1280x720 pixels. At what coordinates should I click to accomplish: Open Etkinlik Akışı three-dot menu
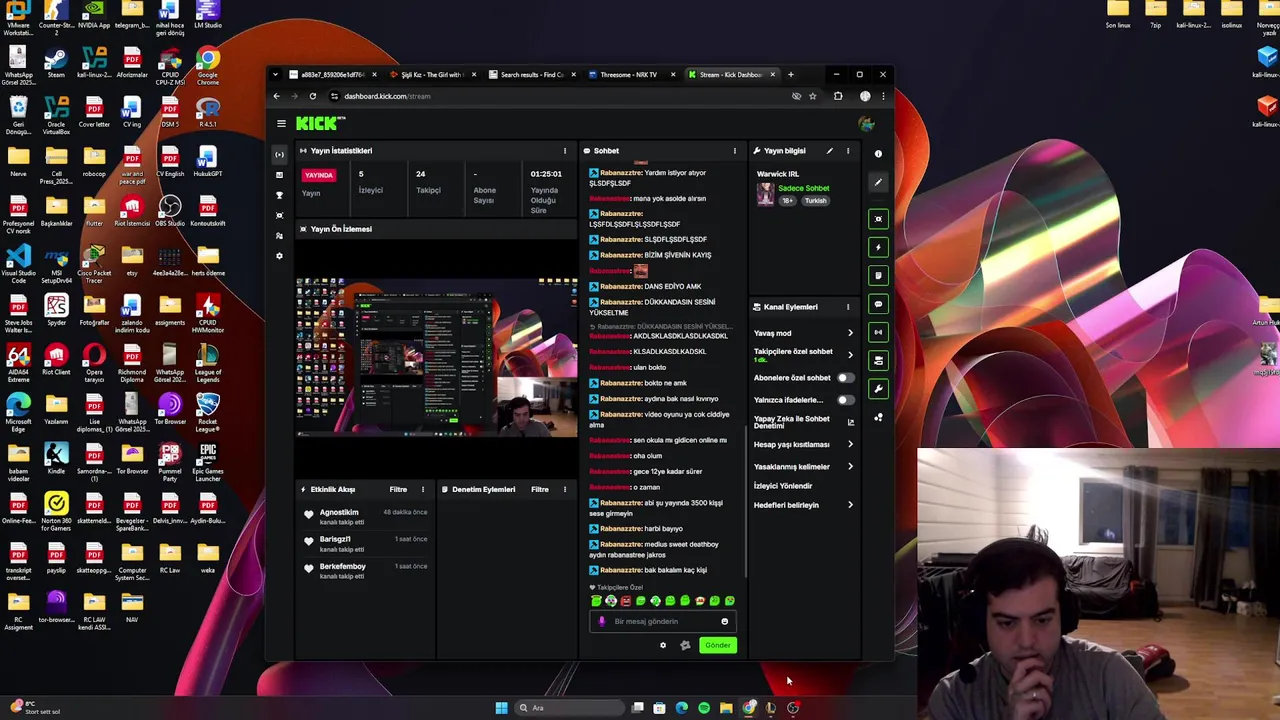(x=422, y=489)
